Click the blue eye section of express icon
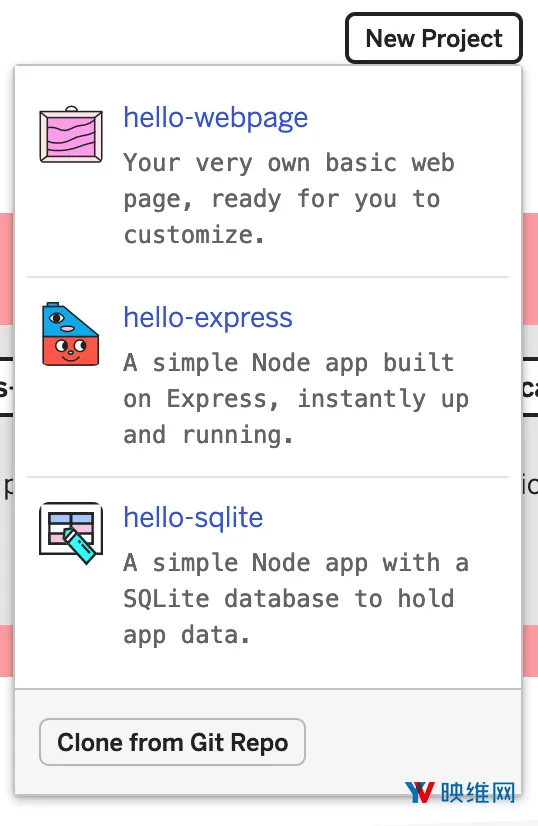Screen dimensions: 538x826 pos(64,322)
